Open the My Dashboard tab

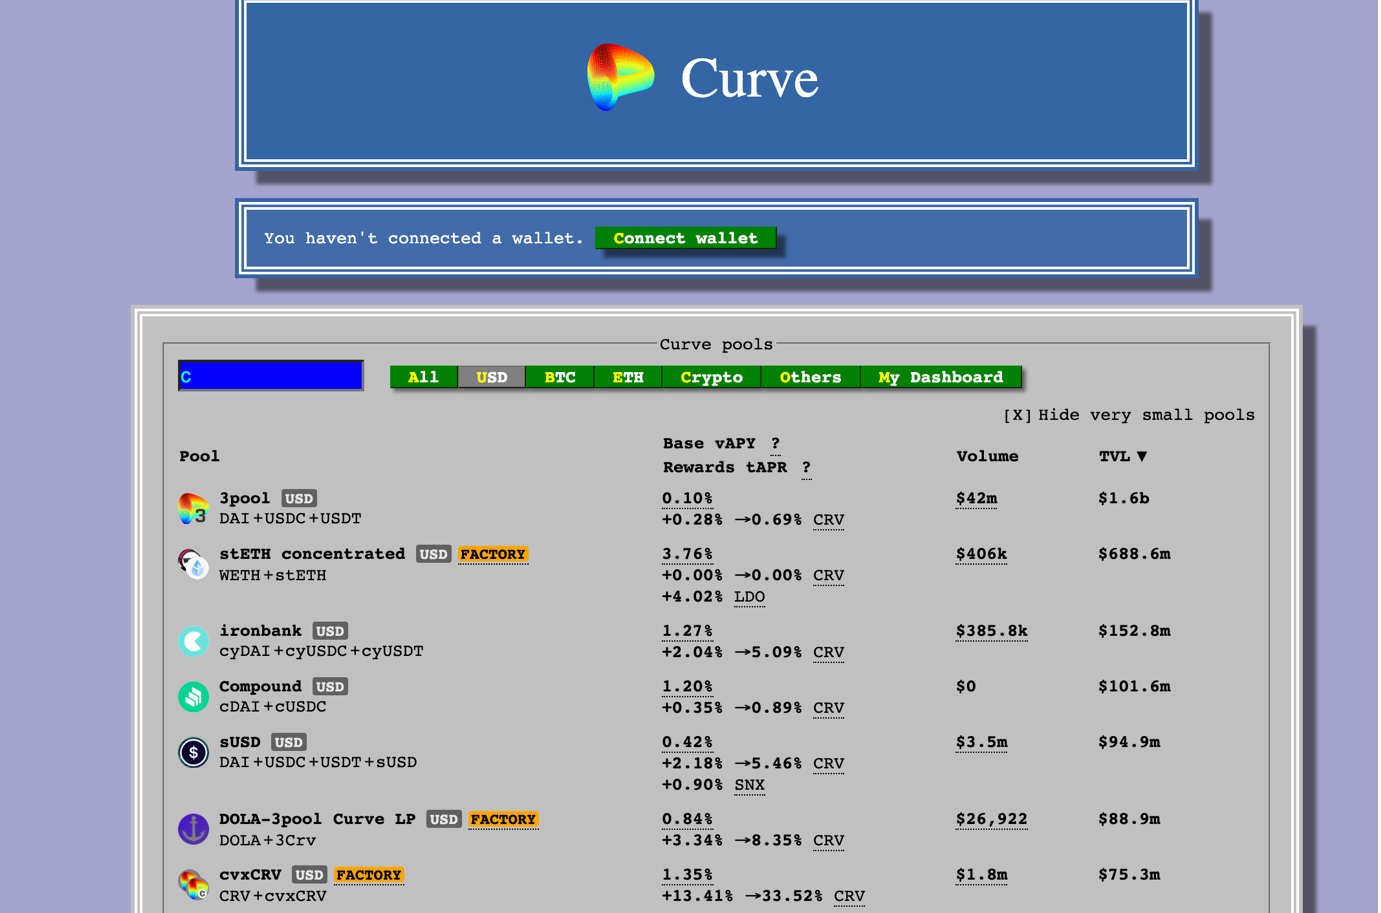point(941,377)
